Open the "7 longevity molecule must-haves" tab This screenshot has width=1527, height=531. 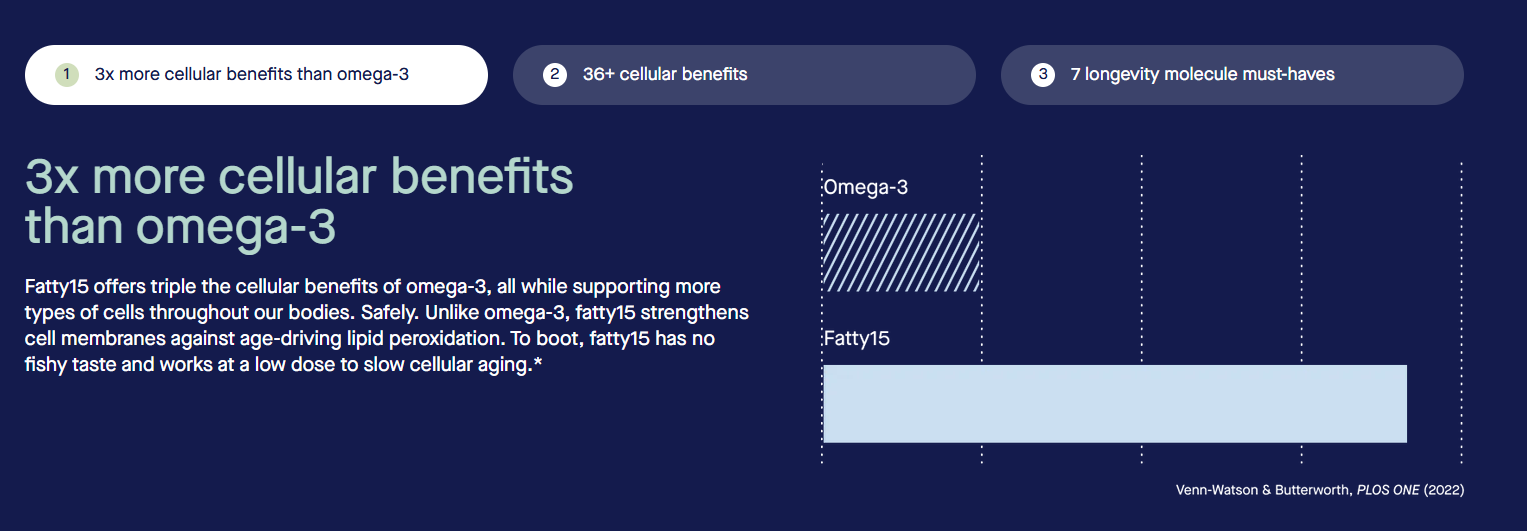click(1231, 75)
